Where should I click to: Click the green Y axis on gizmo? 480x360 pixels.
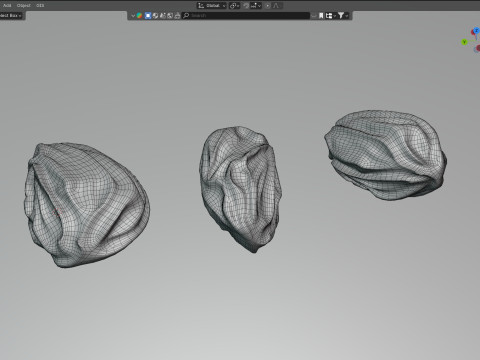[464, 42]
